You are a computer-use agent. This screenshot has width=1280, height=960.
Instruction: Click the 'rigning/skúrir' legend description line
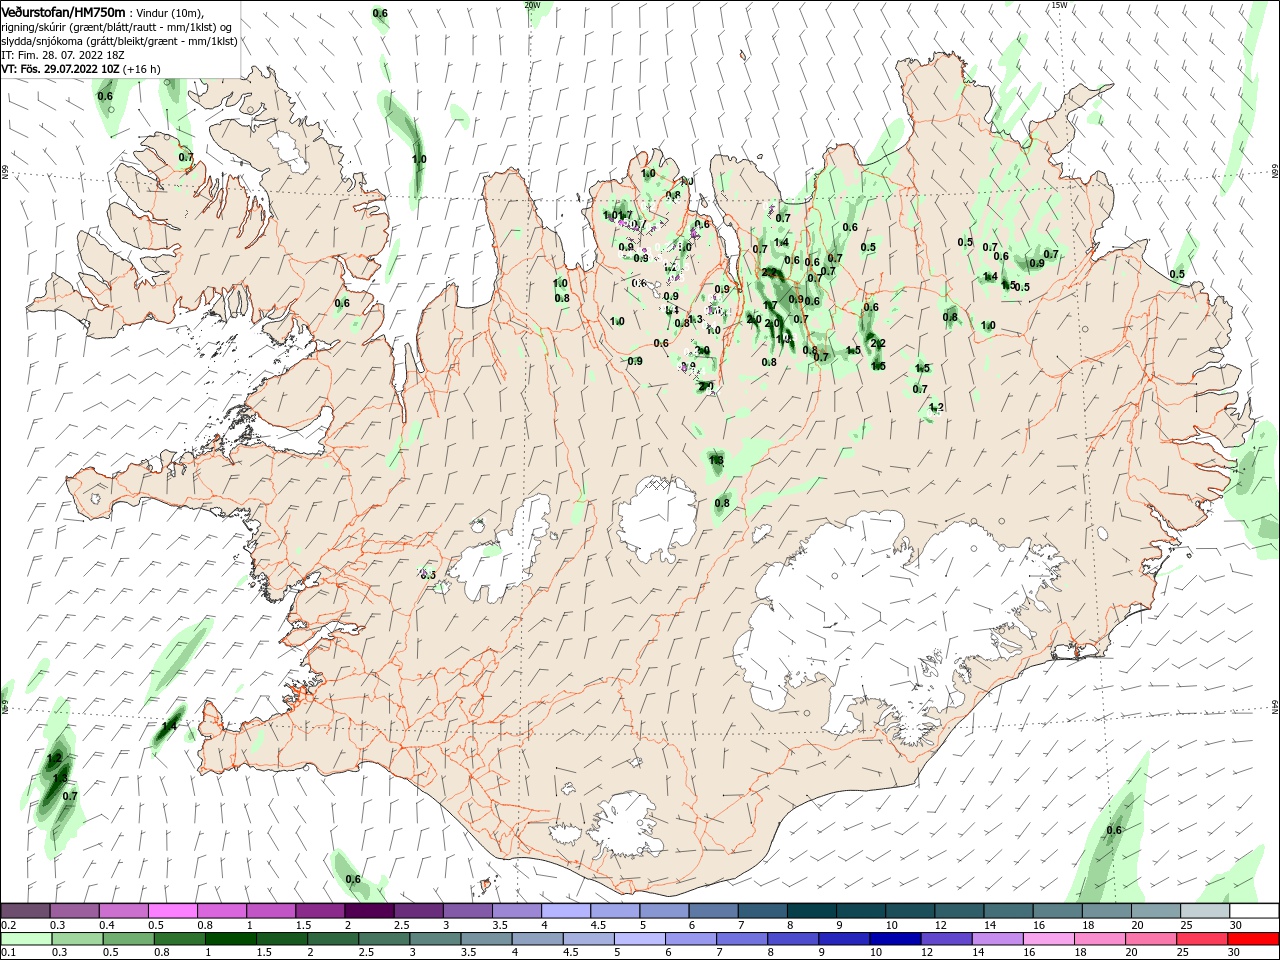(117, 27)
